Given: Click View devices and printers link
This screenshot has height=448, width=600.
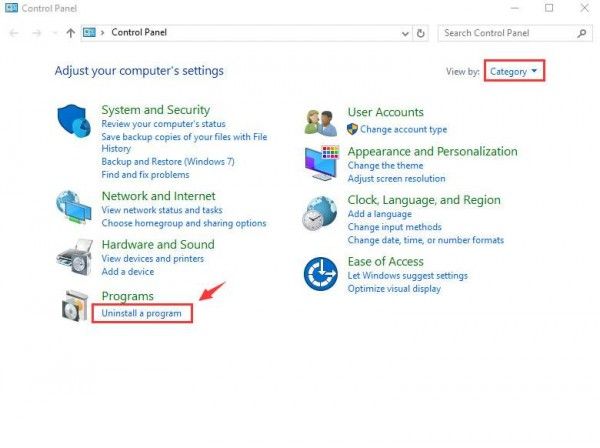Looking at the screenshot, I should [151, 258].
